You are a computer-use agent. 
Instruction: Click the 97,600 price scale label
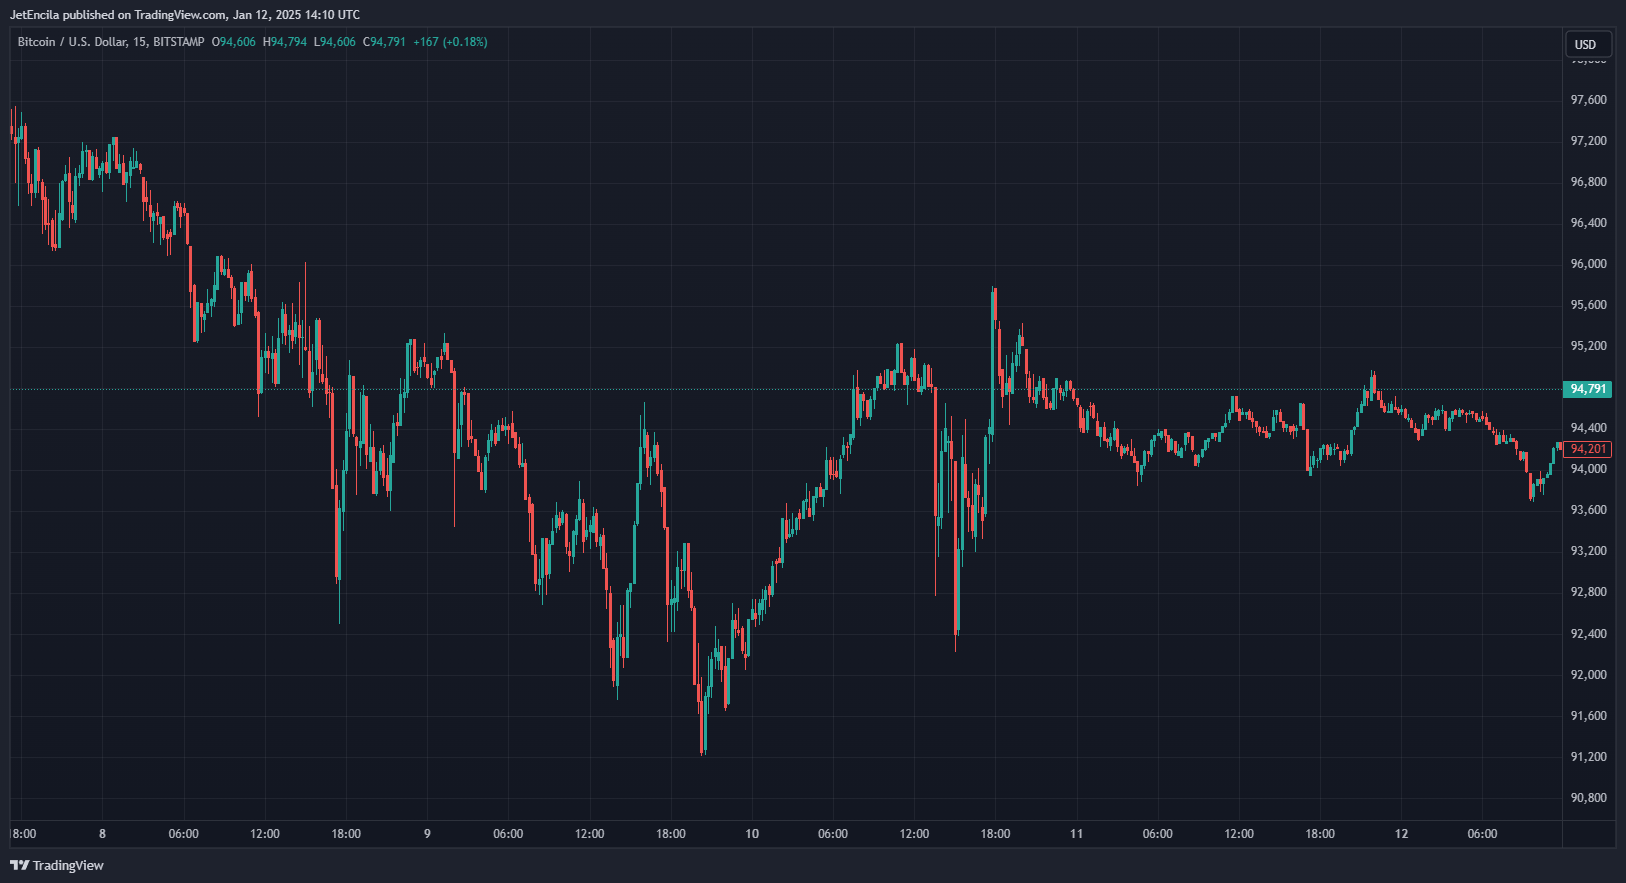[x=1588, y=100]
